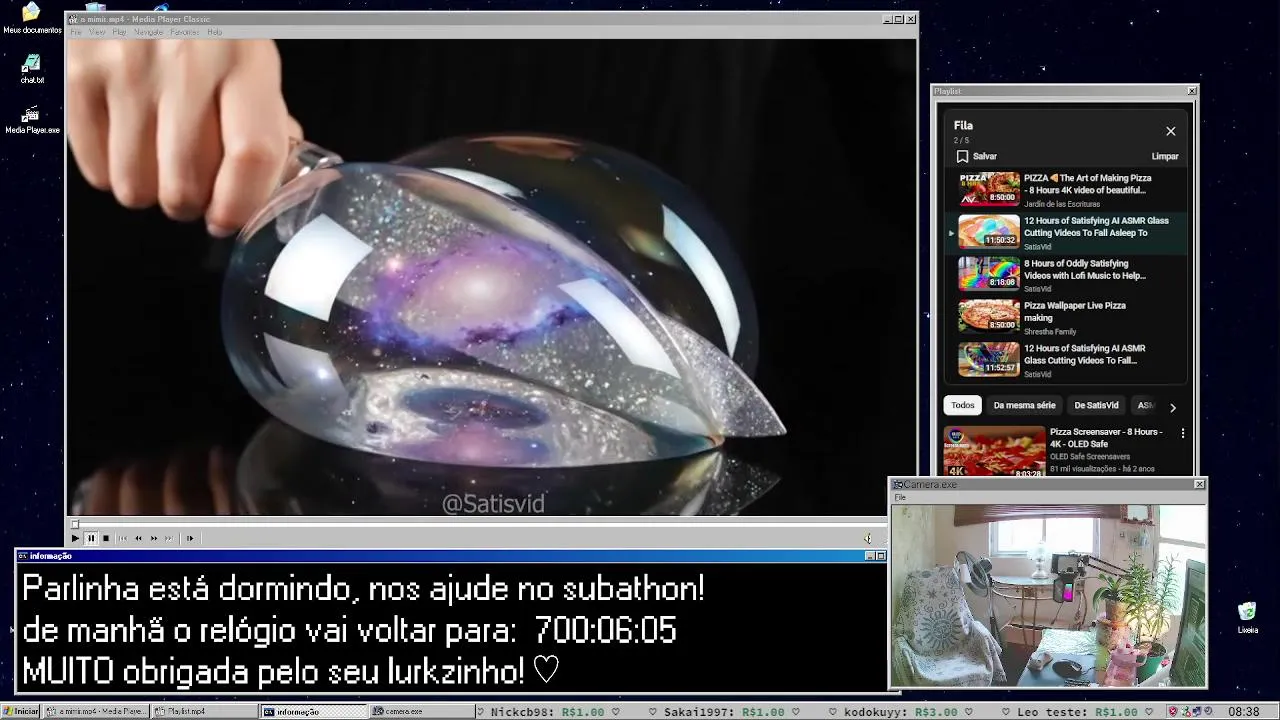The image size is (1280, 720).
Task: Close the Fila queue panel
Action: coord(1170,131)
